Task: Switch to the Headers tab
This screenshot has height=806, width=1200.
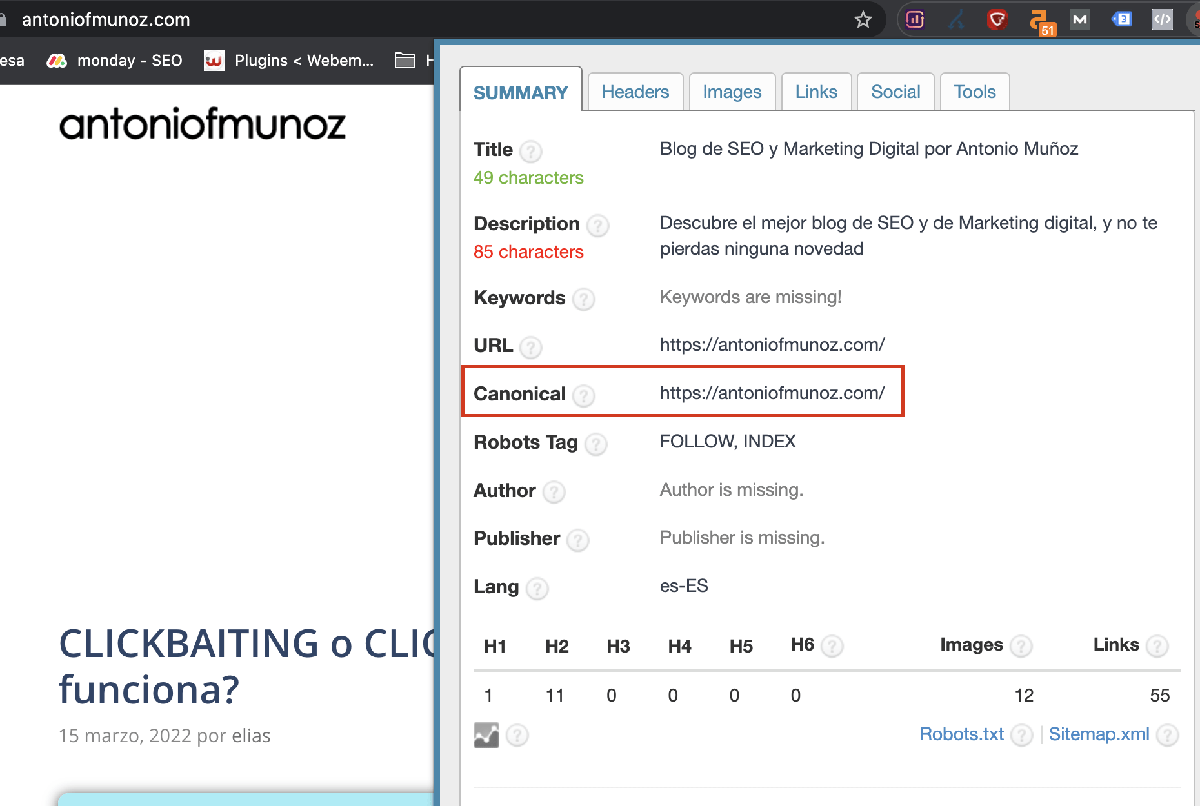Action: pyautogui.click(x=635, y=91)
